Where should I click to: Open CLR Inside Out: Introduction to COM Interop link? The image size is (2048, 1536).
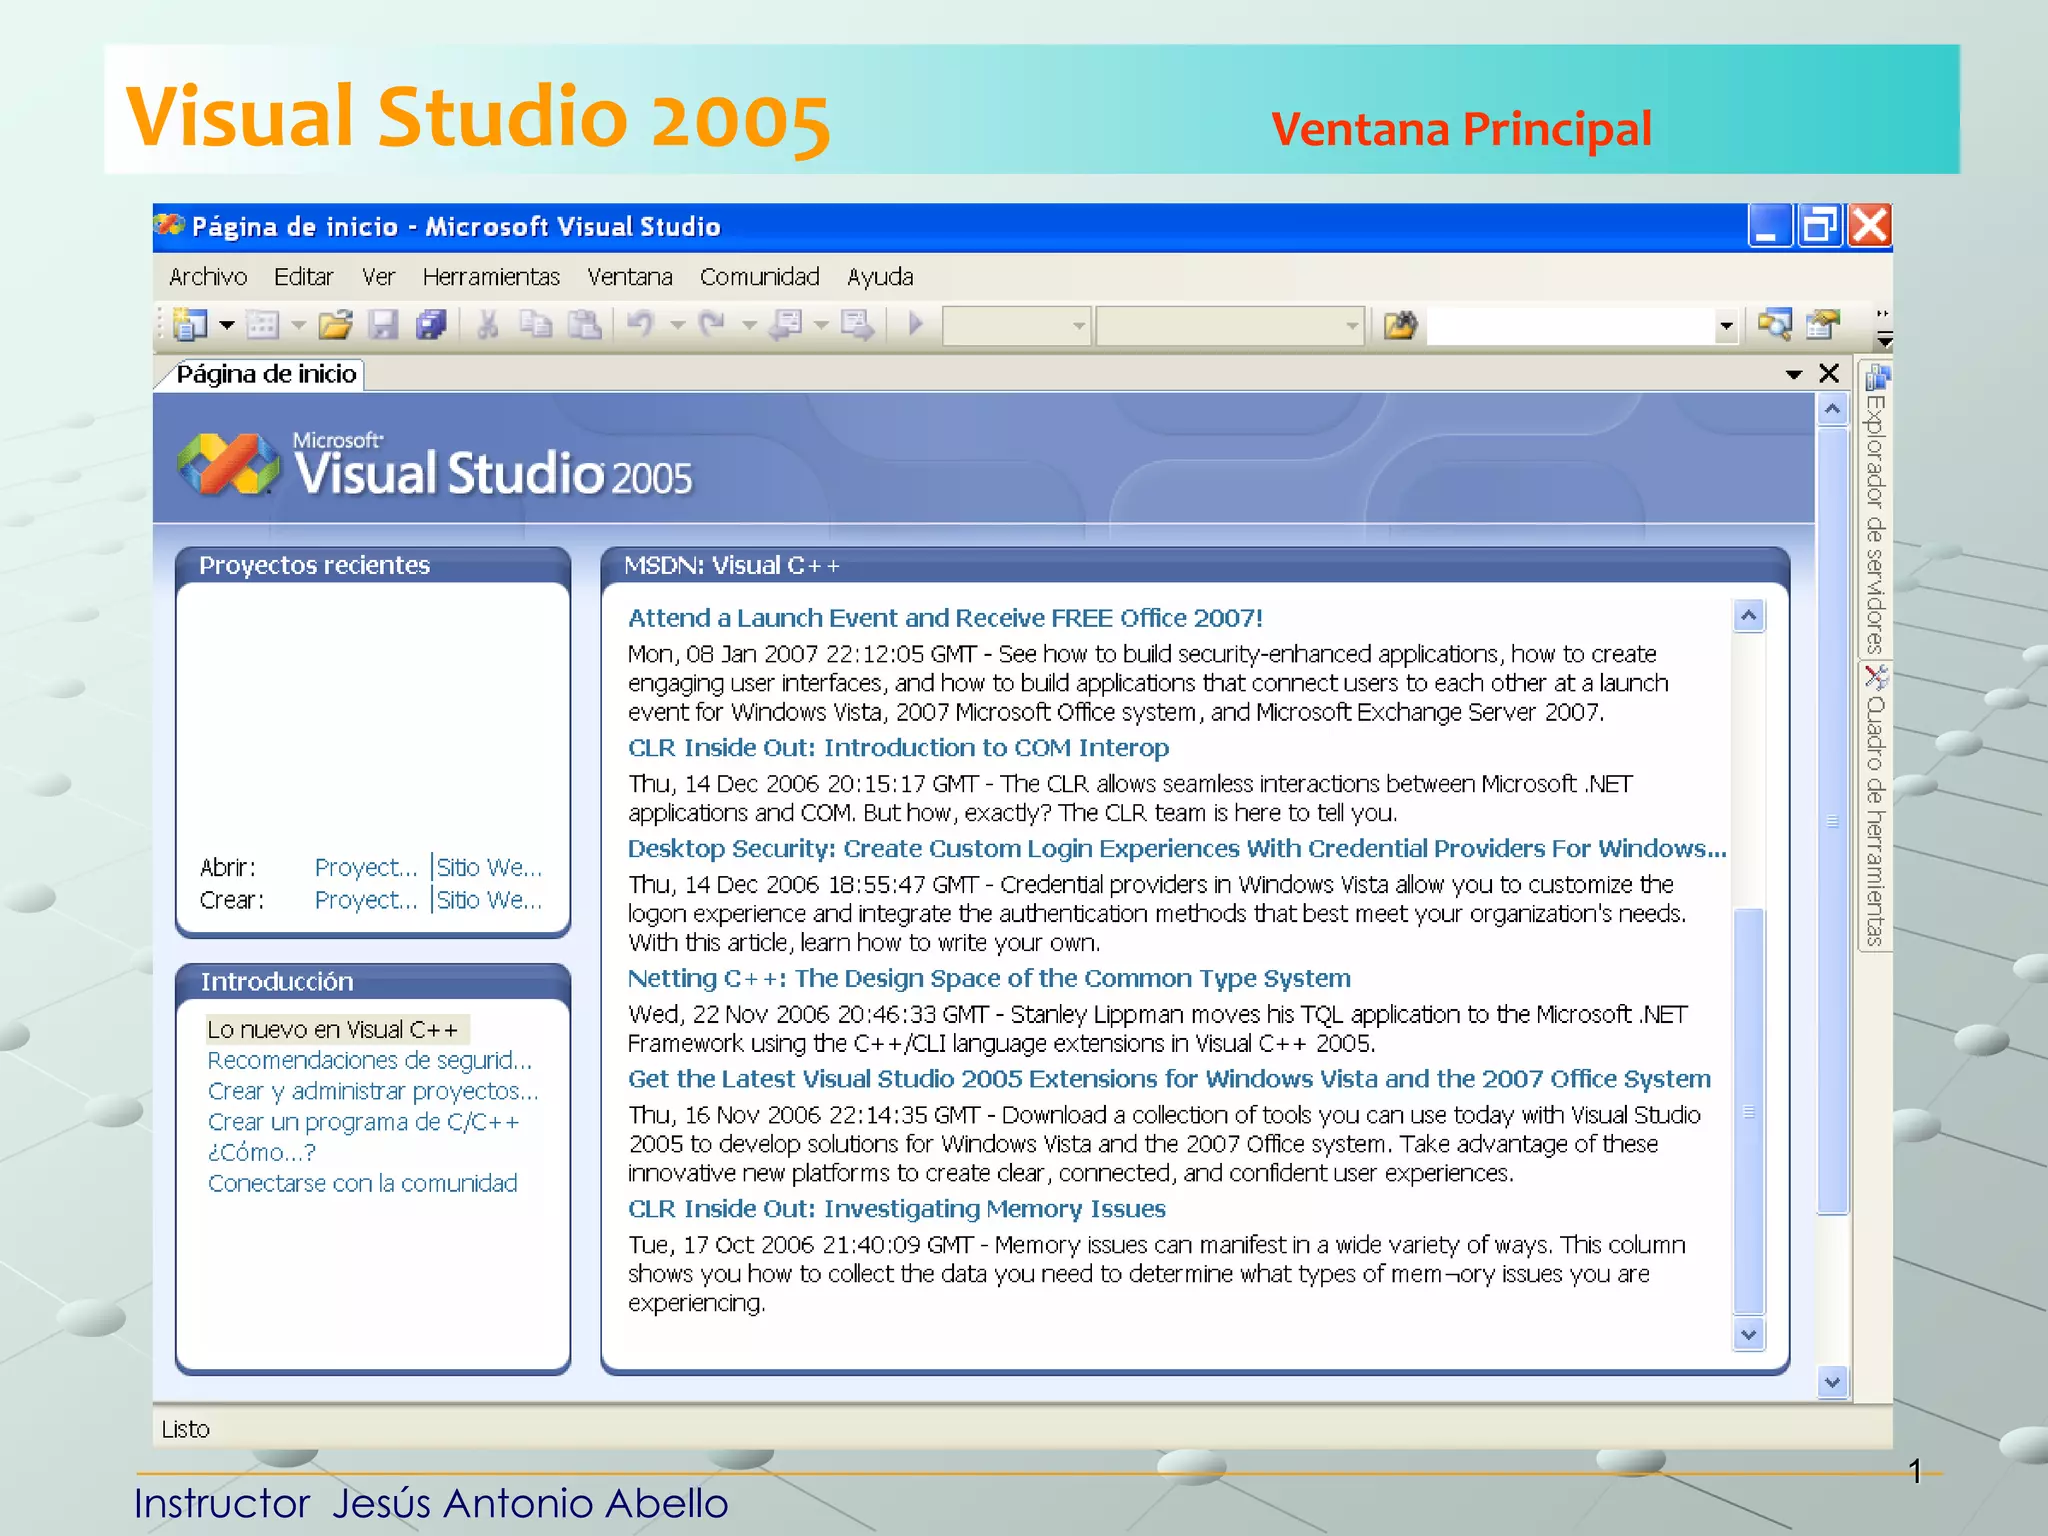(897, 748)
